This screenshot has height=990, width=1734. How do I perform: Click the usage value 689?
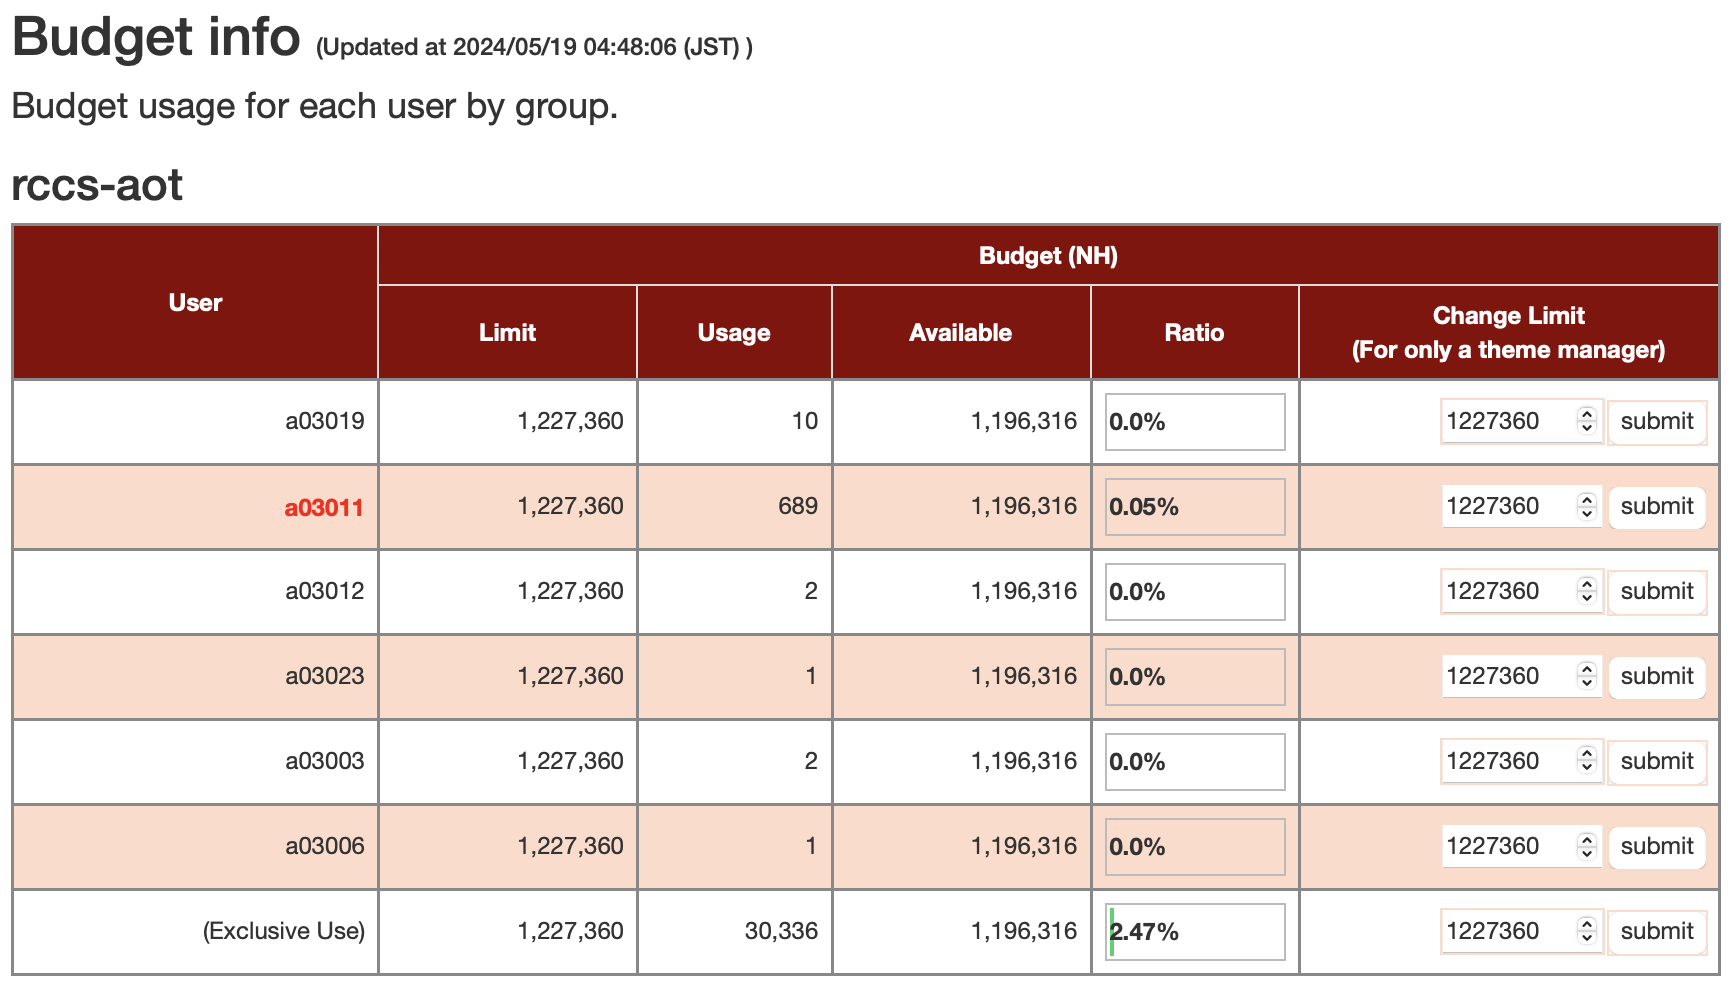(x=798, y=507)
